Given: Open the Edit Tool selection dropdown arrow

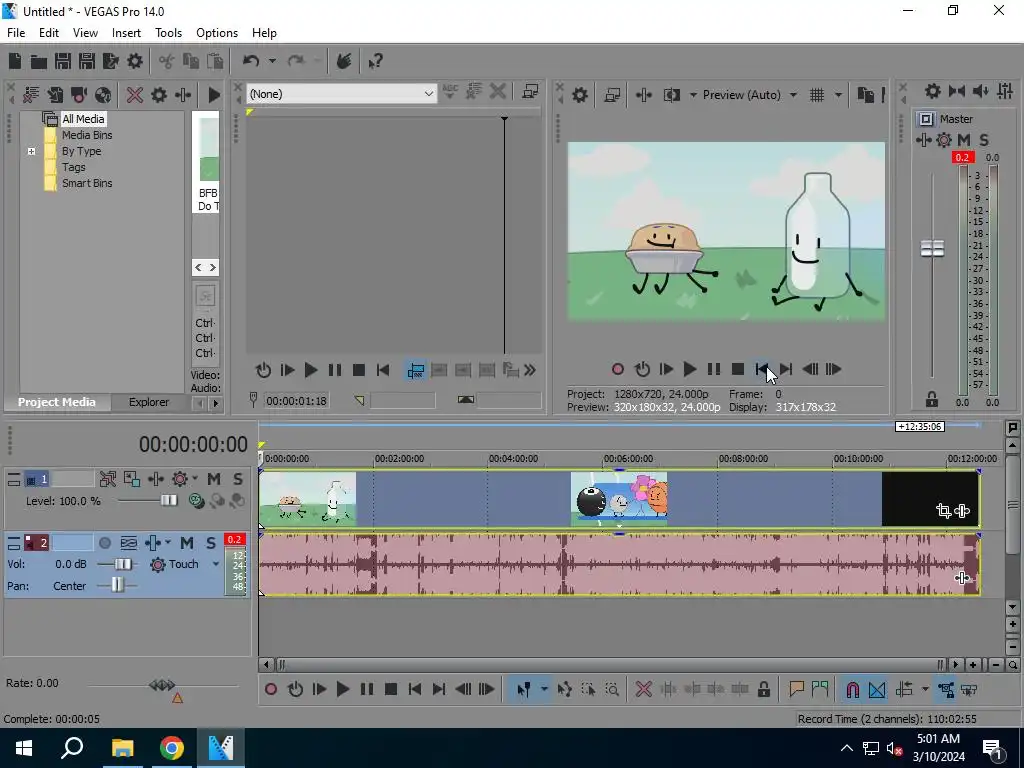Looking at the screenshot, I should click(544, 689).
